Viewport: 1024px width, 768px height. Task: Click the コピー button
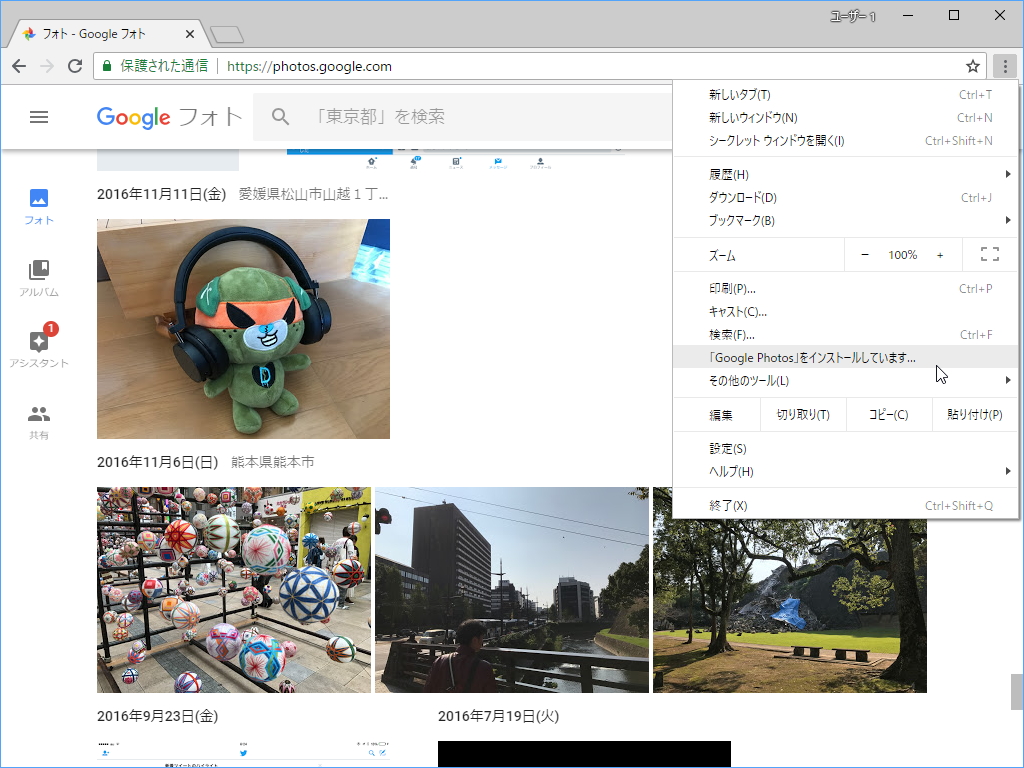[x=888, y=414]
